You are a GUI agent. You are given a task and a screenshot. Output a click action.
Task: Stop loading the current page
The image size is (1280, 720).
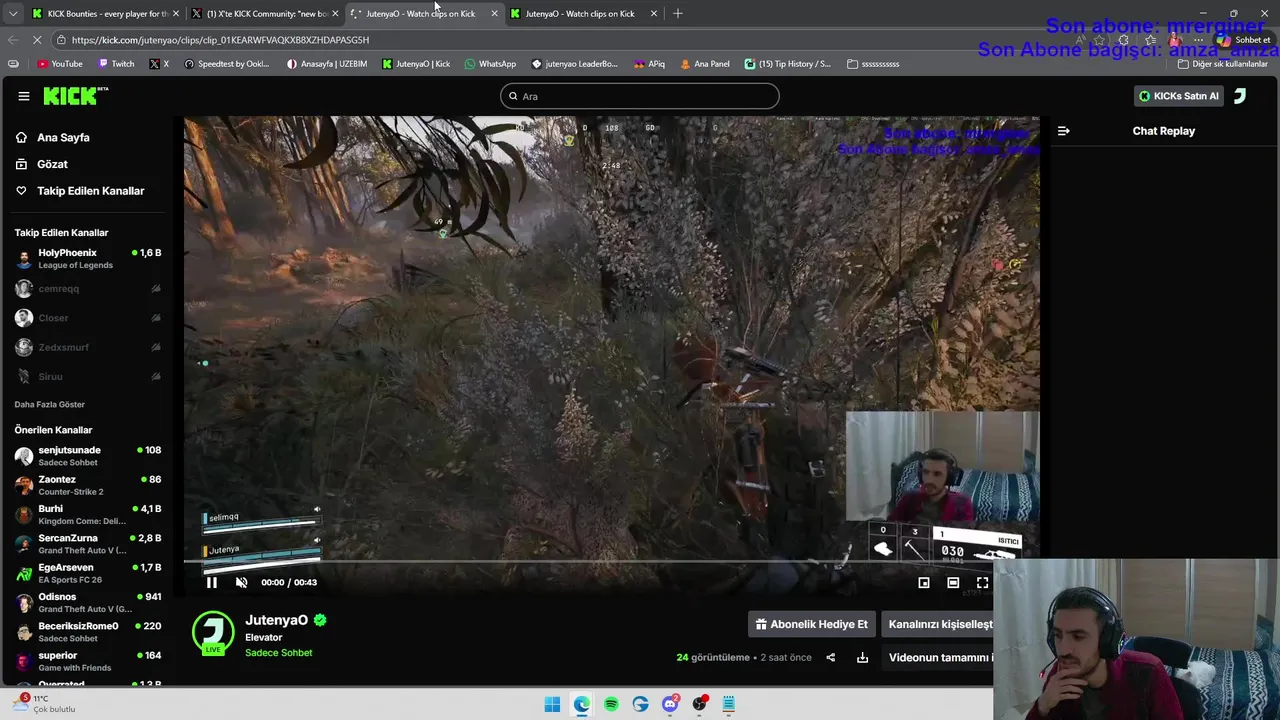click(37, 40)
